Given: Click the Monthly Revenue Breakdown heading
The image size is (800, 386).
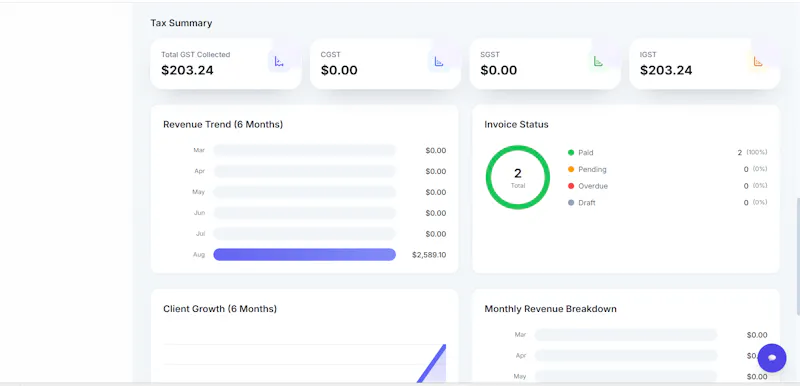Looking at the screenshot, I should [x=551, y=308].
